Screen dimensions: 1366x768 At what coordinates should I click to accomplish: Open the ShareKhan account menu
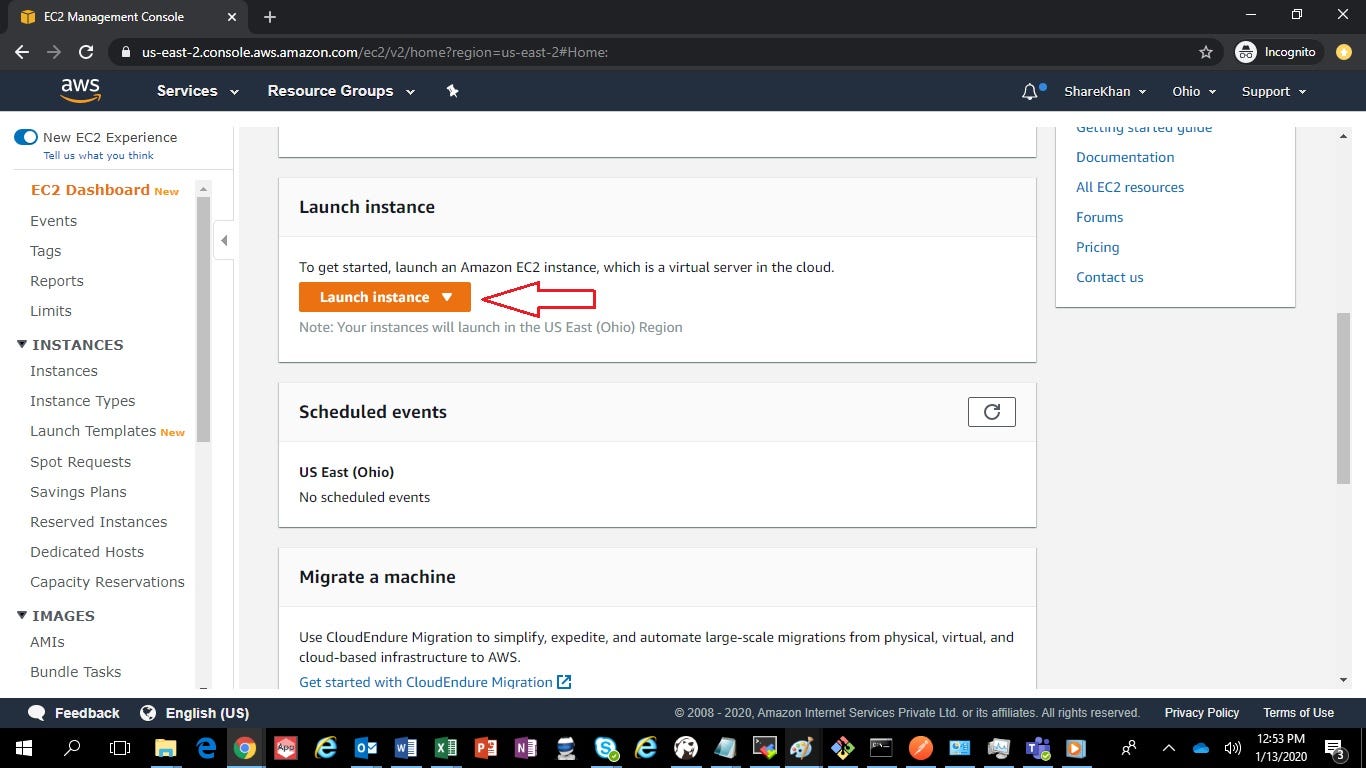(1103, 91)
